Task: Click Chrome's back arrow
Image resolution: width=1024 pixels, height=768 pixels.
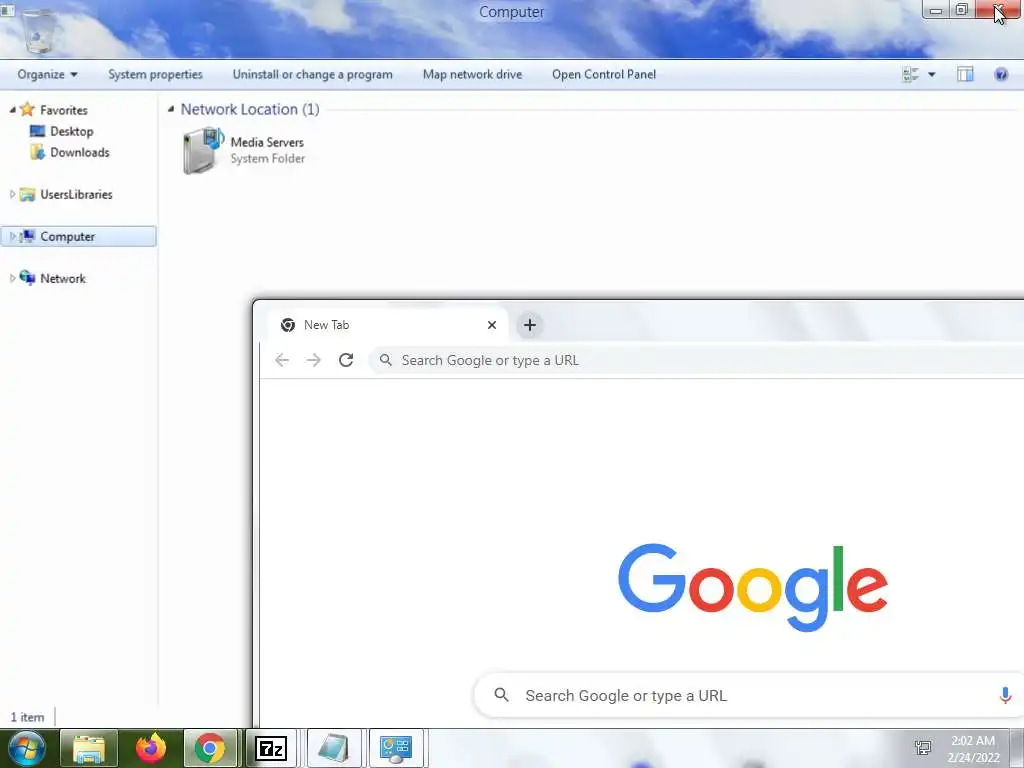Action: click(x=281, y=360)
